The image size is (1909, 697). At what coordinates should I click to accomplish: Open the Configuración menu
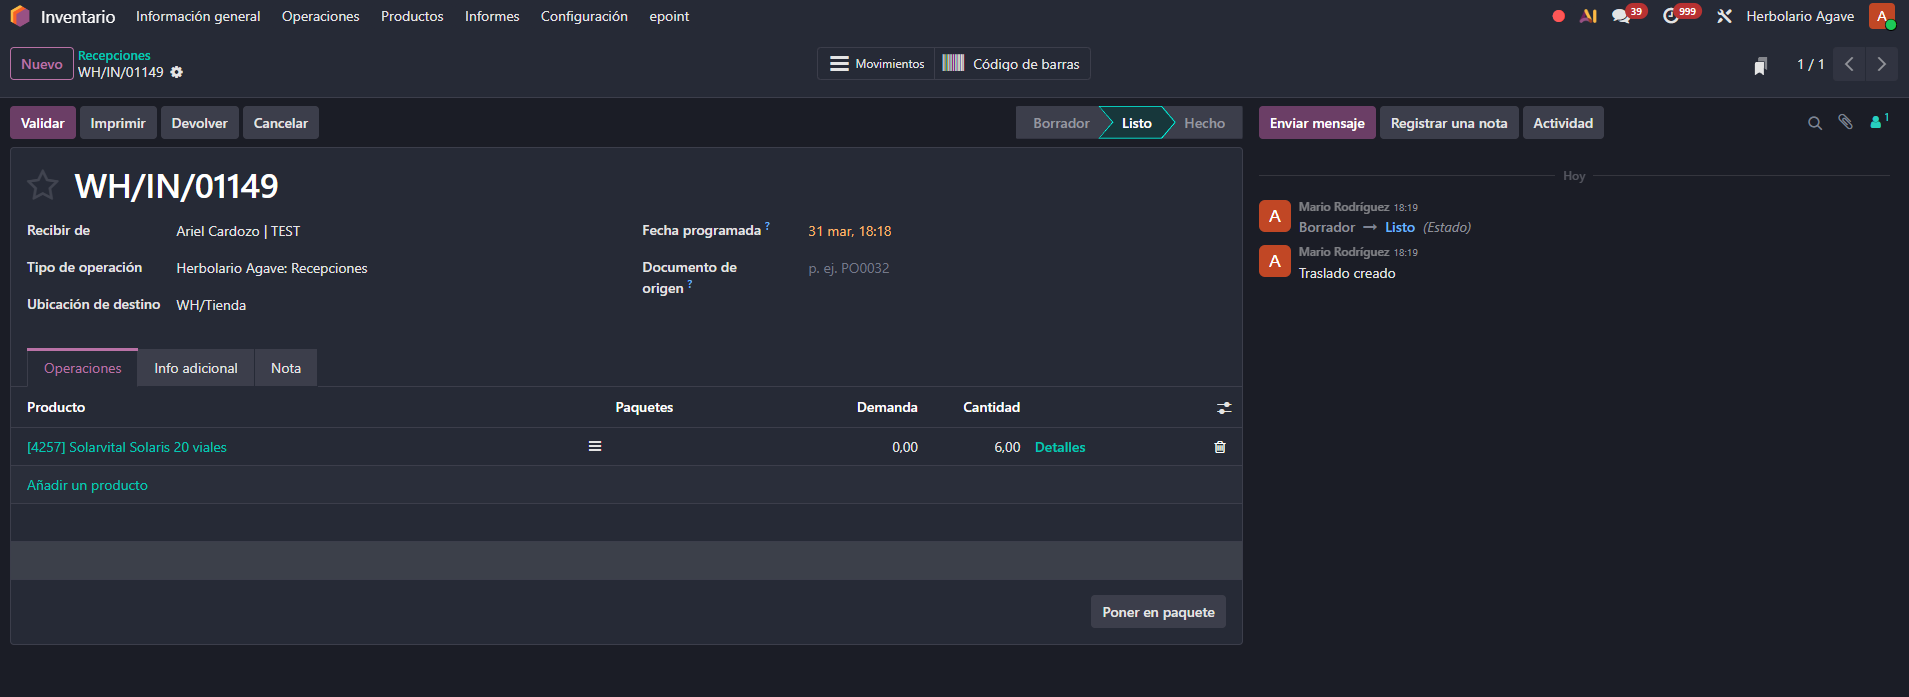pyautogui.click(x=584, y=17)
